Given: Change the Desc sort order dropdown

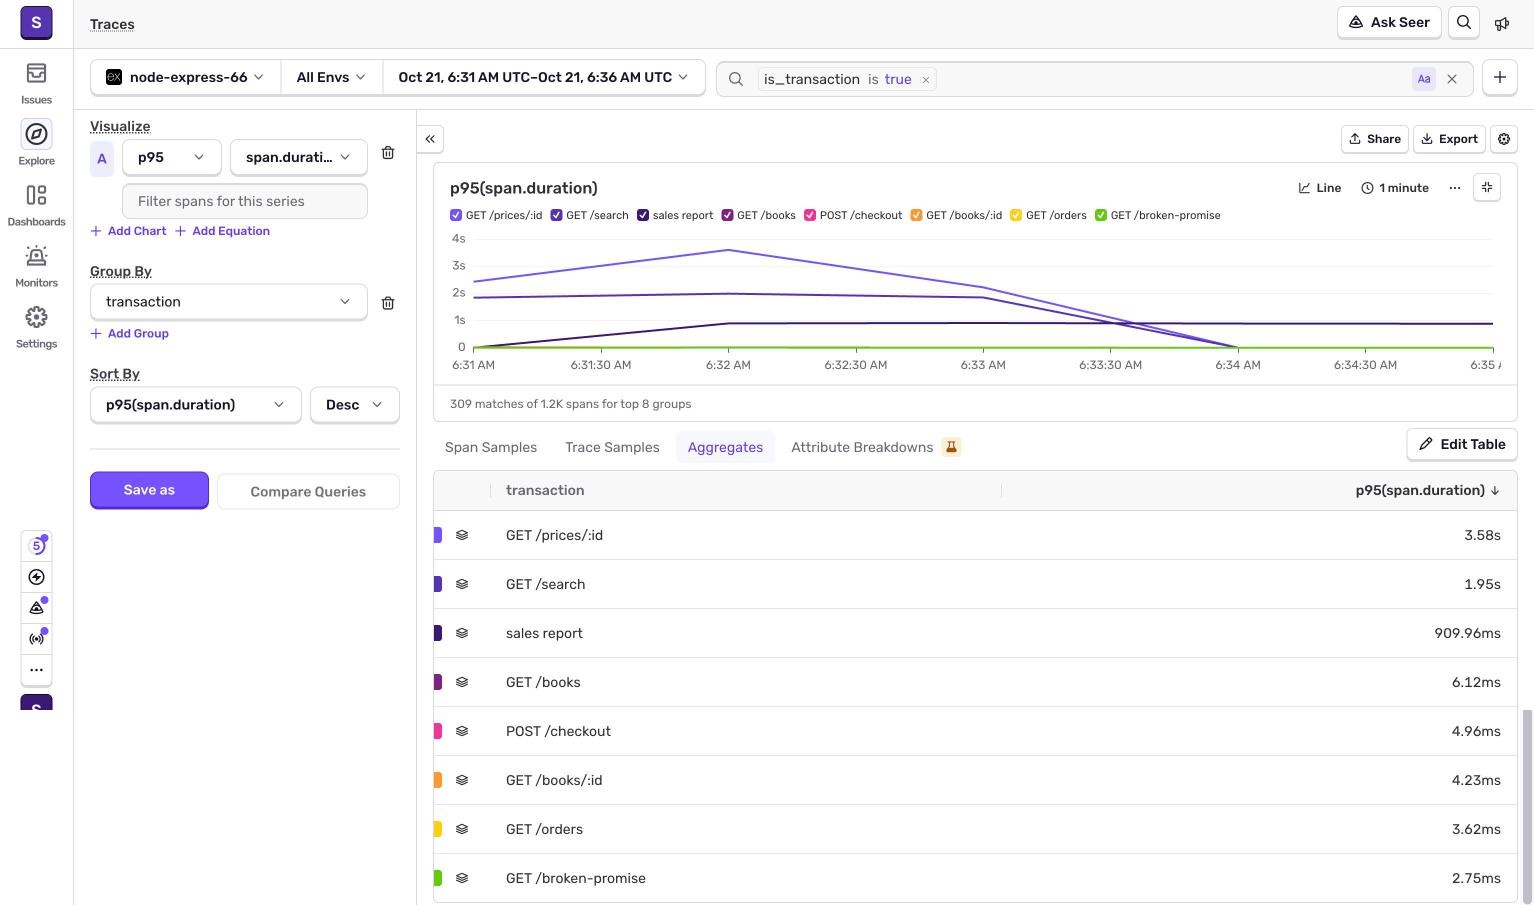Looking at the screenshot, I should click(354, 405).
